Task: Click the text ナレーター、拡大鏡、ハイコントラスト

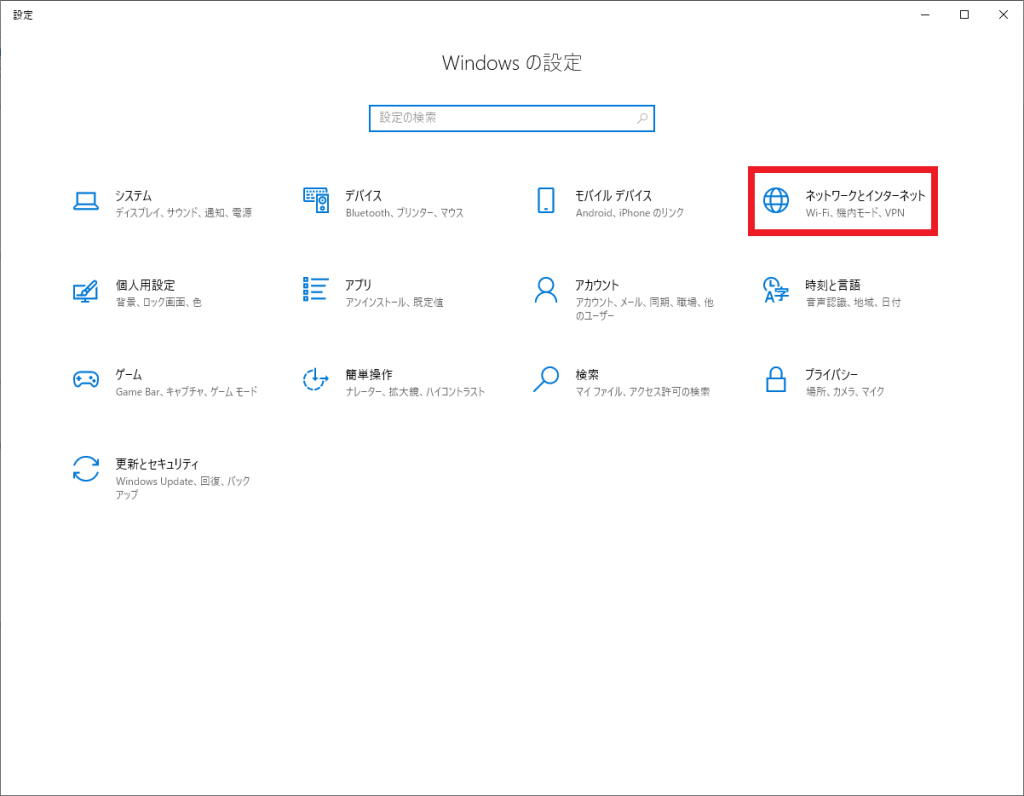Action: [x=415, y=392]
